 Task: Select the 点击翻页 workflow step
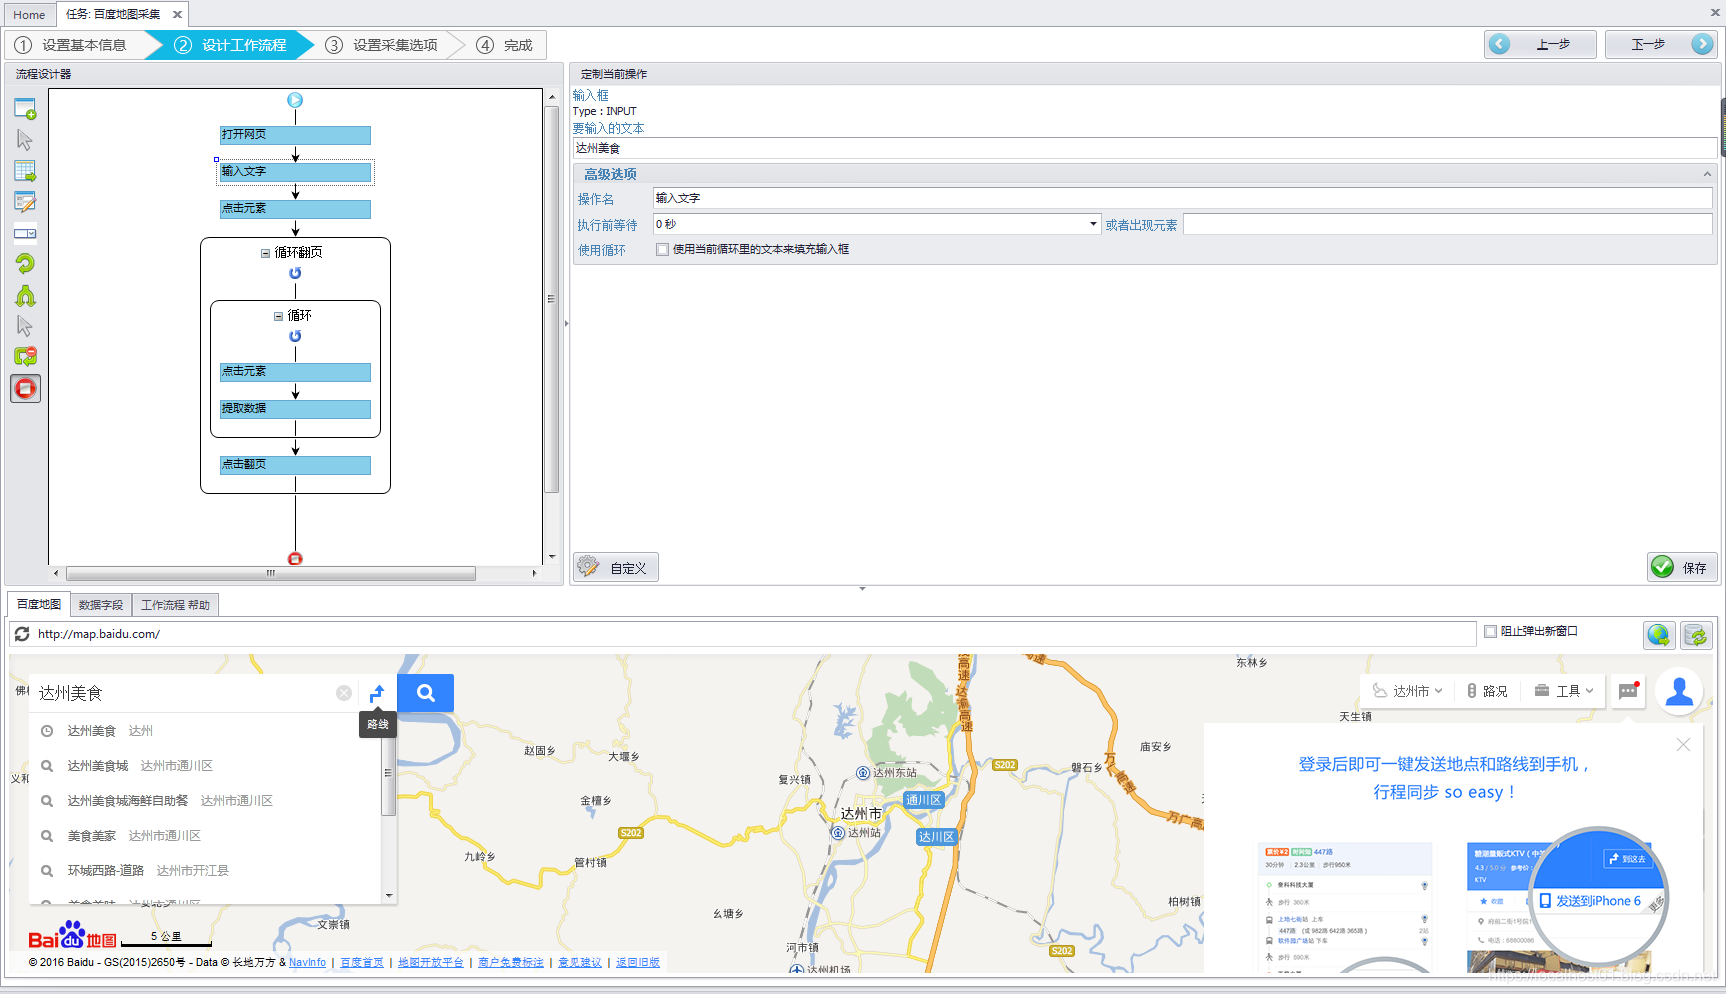click(295, 465)
